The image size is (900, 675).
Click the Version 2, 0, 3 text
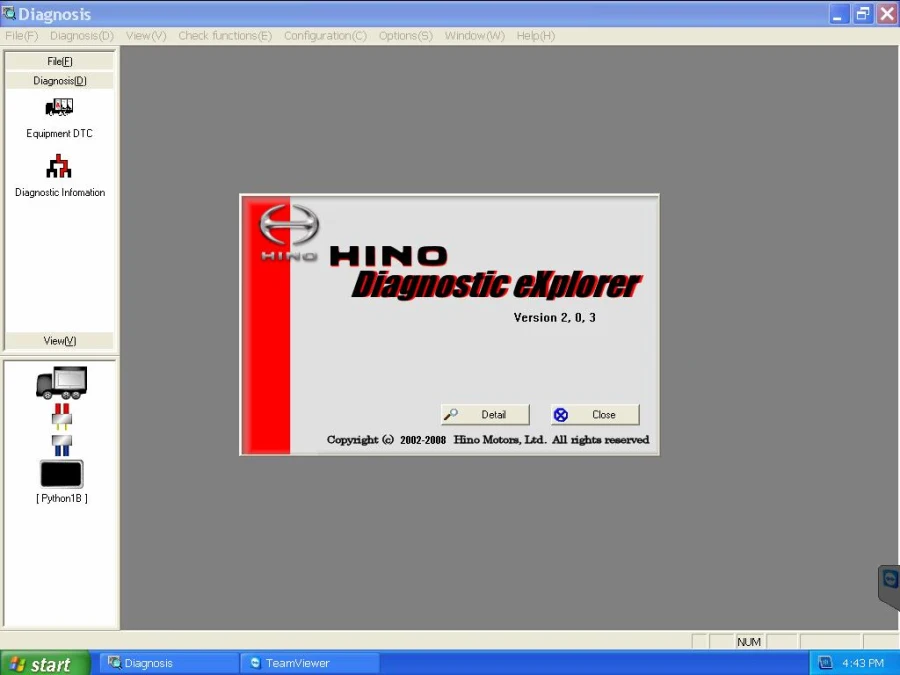tap(554, 317)
